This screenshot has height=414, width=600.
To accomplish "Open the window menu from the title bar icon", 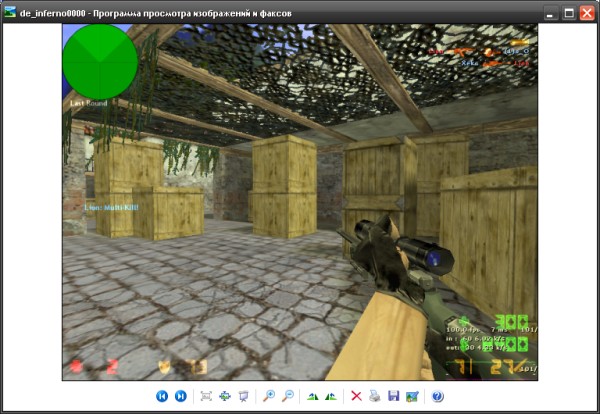I will pos(10,12).
